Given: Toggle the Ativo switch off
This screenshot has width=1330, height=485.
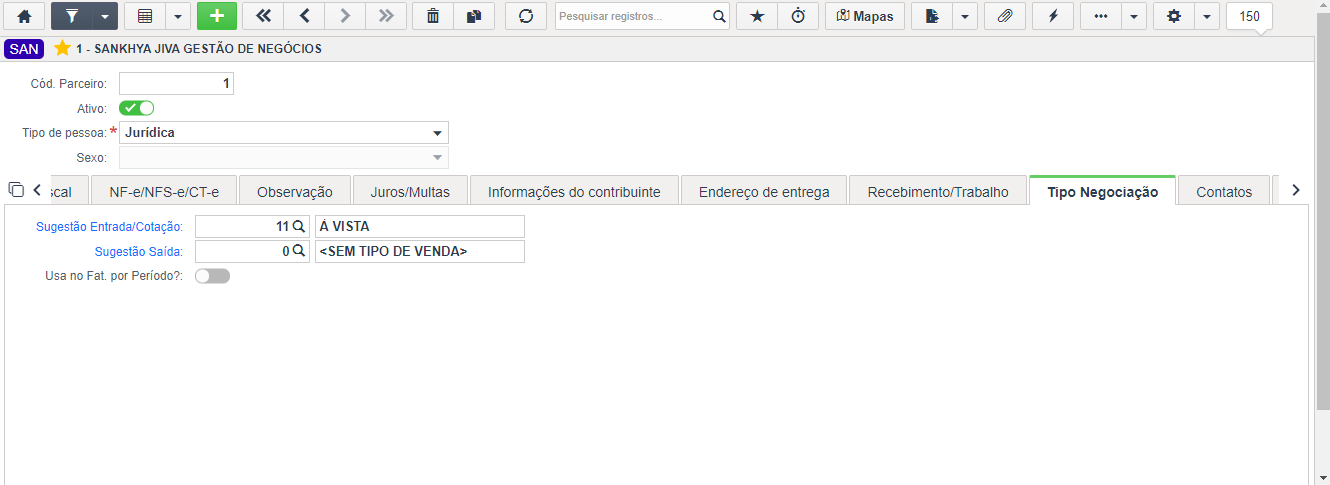Looking at the screenshot, I should tap(136, 108).
